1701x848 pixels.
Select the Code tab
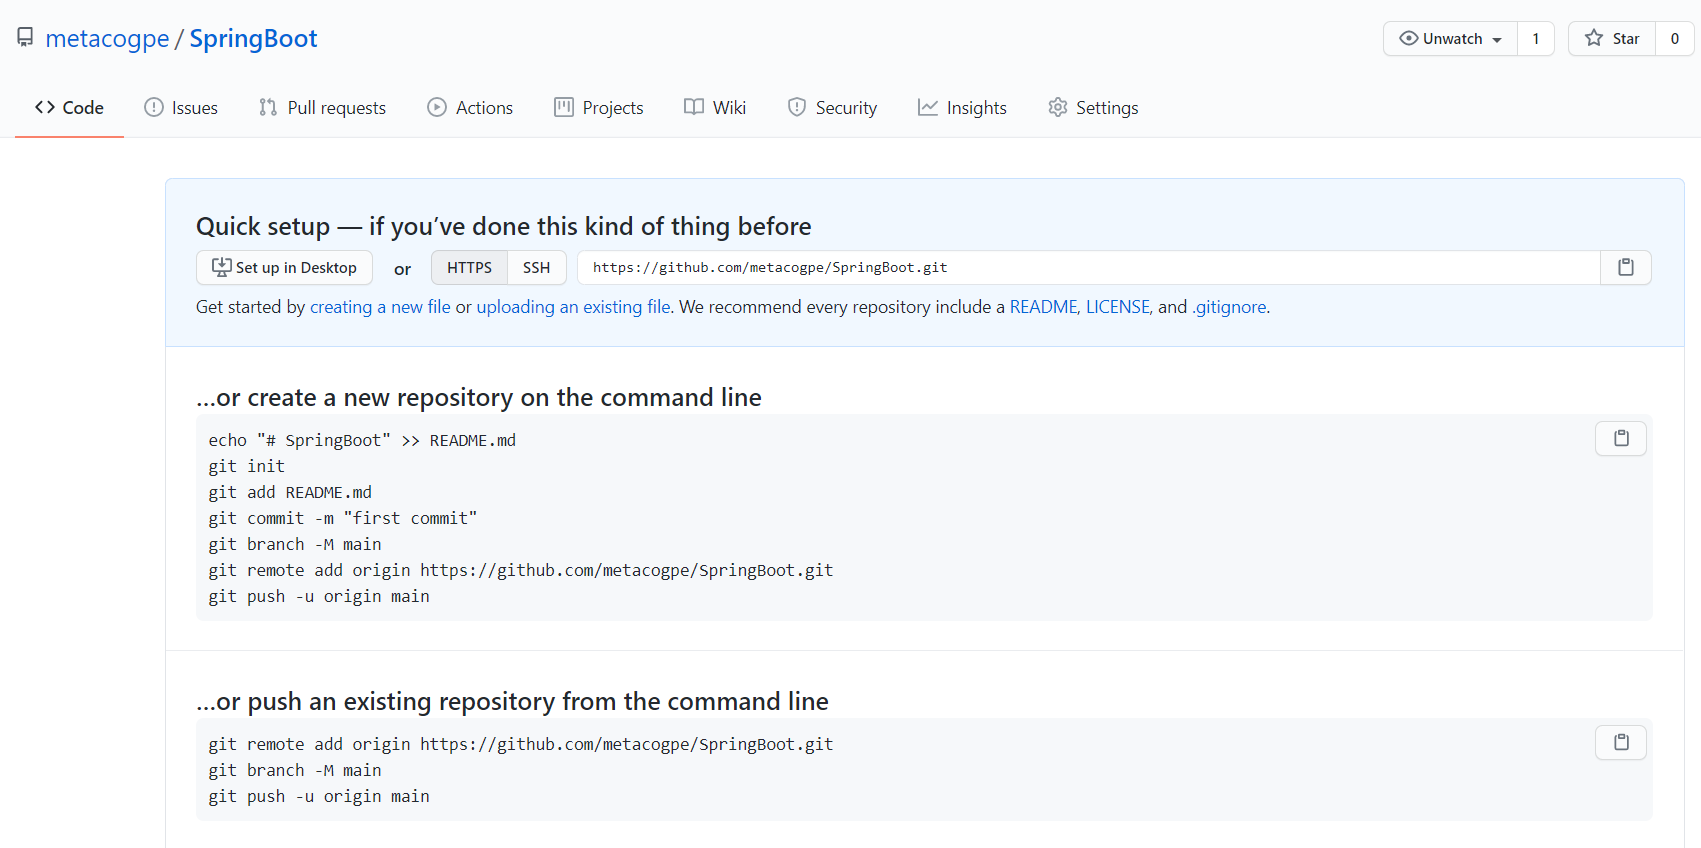69,107
